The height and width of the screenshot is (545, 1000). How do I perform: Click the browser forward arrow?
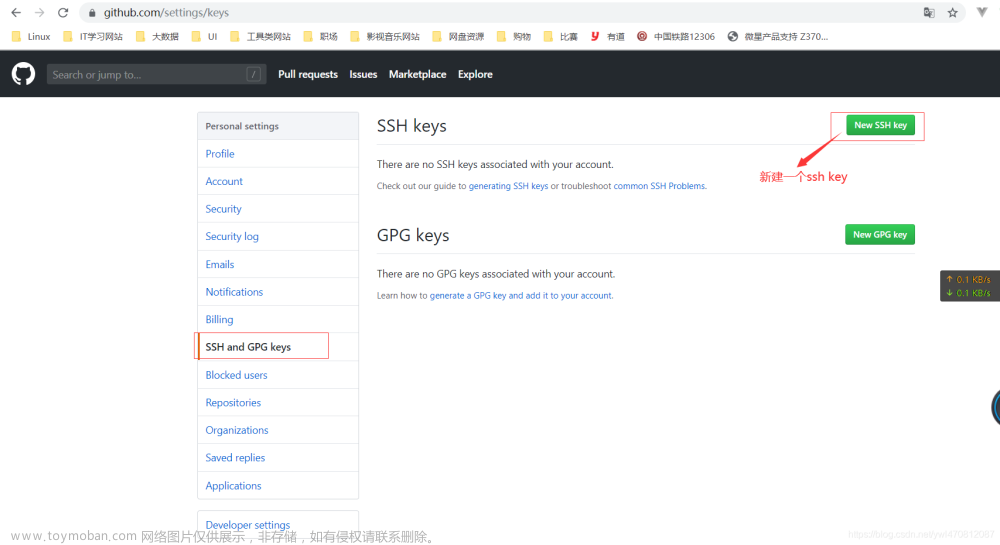(40, 13)
